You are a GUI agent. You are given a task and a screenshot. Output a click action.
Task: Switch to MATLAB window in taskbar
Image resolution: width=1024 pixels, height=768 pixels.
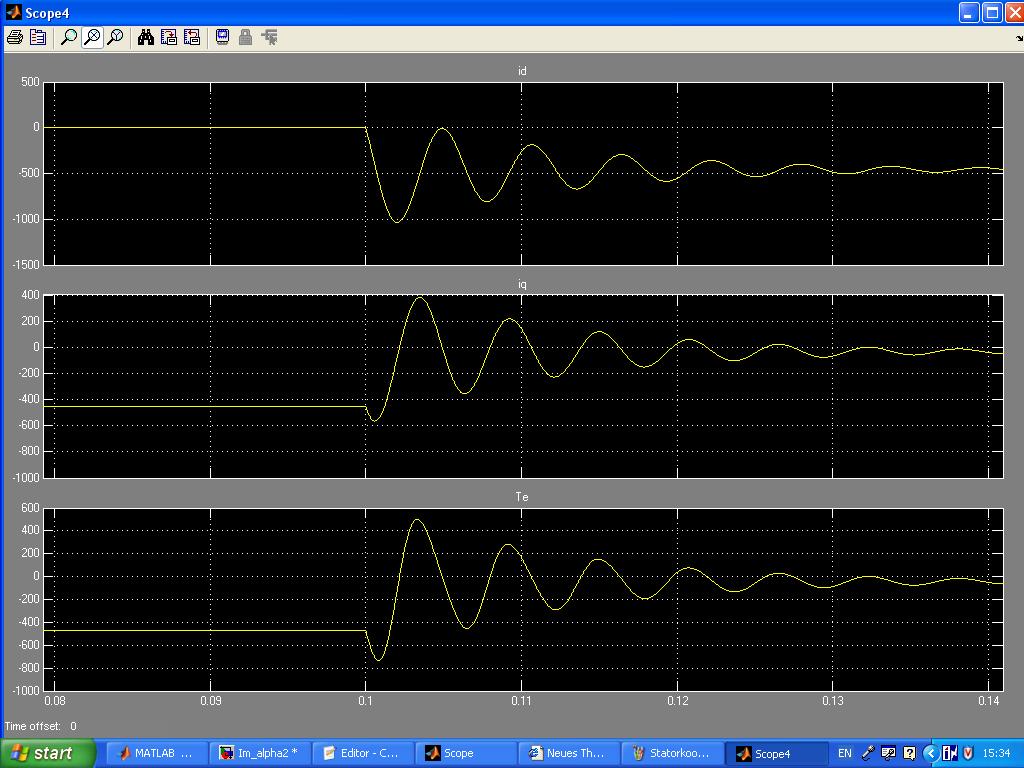click(157, 753)
